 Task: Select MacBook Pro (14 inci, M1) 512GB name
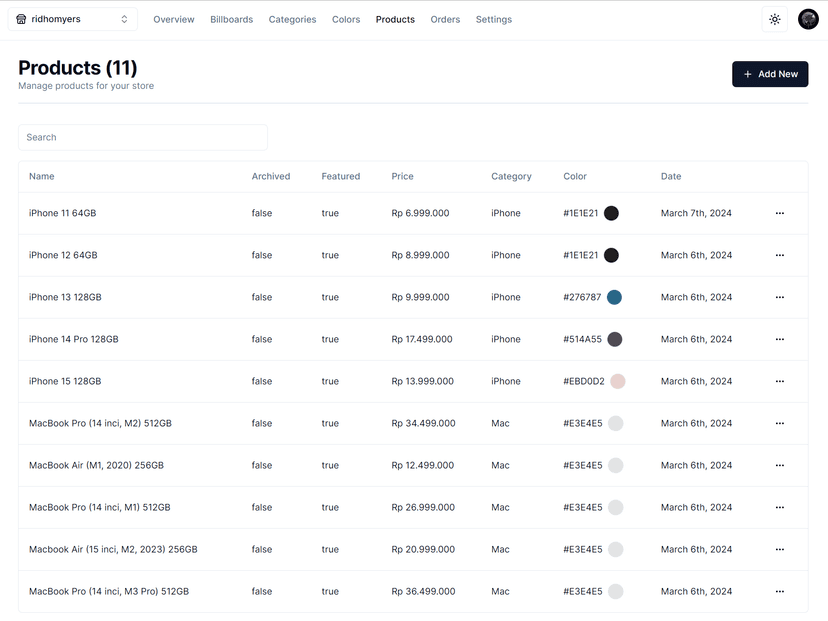click(x=100, y=507)
